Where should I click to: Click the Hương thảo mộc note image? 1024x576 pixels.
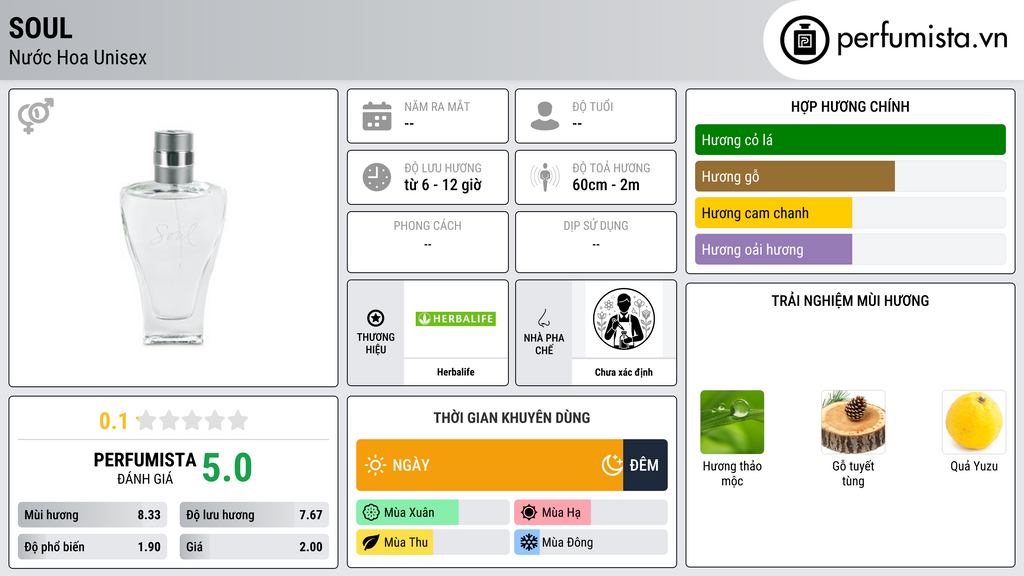tap(732, 422)
